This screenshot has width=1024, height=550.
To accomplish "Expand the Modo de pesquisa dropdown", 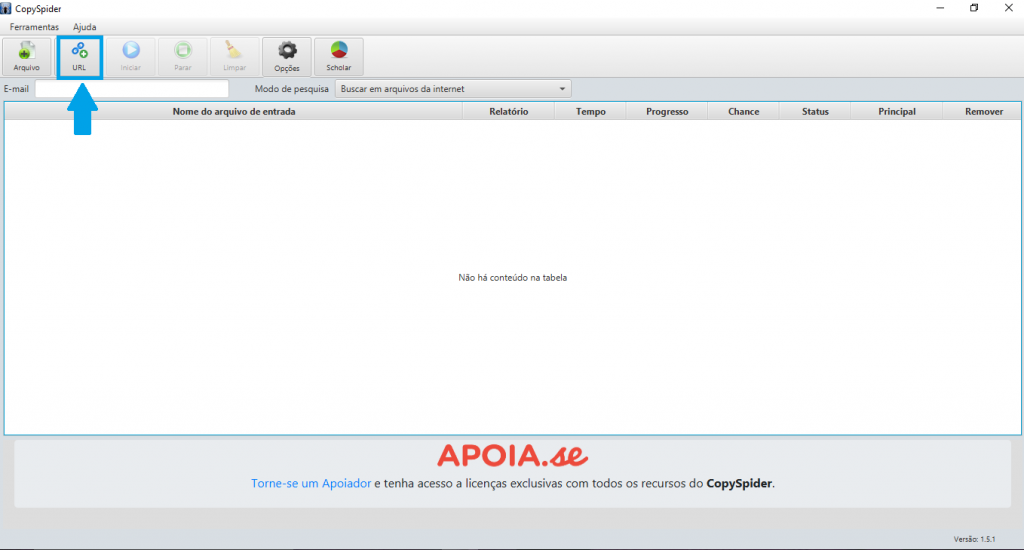I will [453, 89].
